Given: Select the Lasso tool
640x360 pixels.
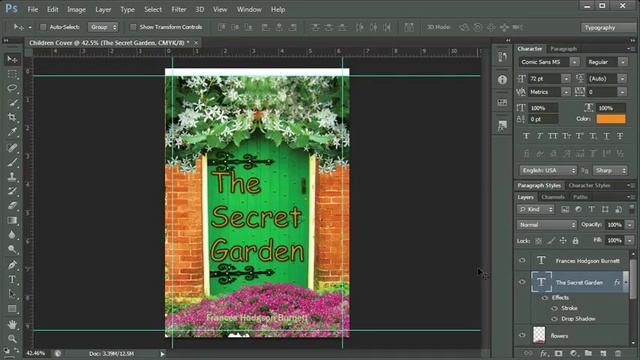Looking at the screenshot, I should click(x=12, y=89).
